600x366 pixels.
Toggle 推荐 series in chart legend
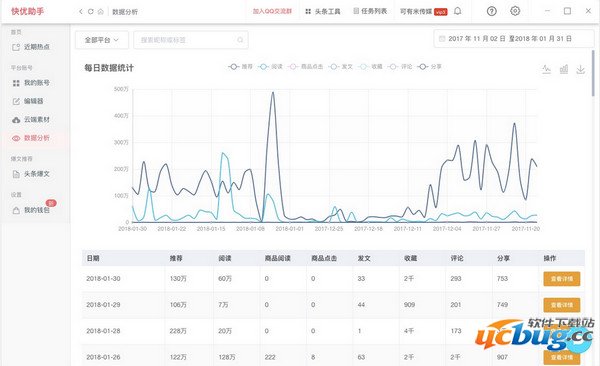(x=241, y=67)
